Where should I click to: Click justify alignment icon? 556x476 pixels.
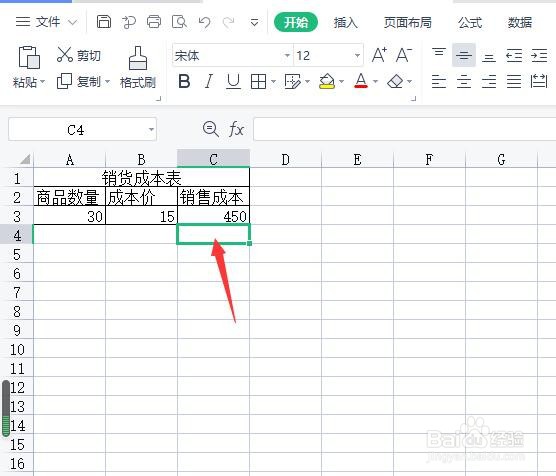point(514,82)
